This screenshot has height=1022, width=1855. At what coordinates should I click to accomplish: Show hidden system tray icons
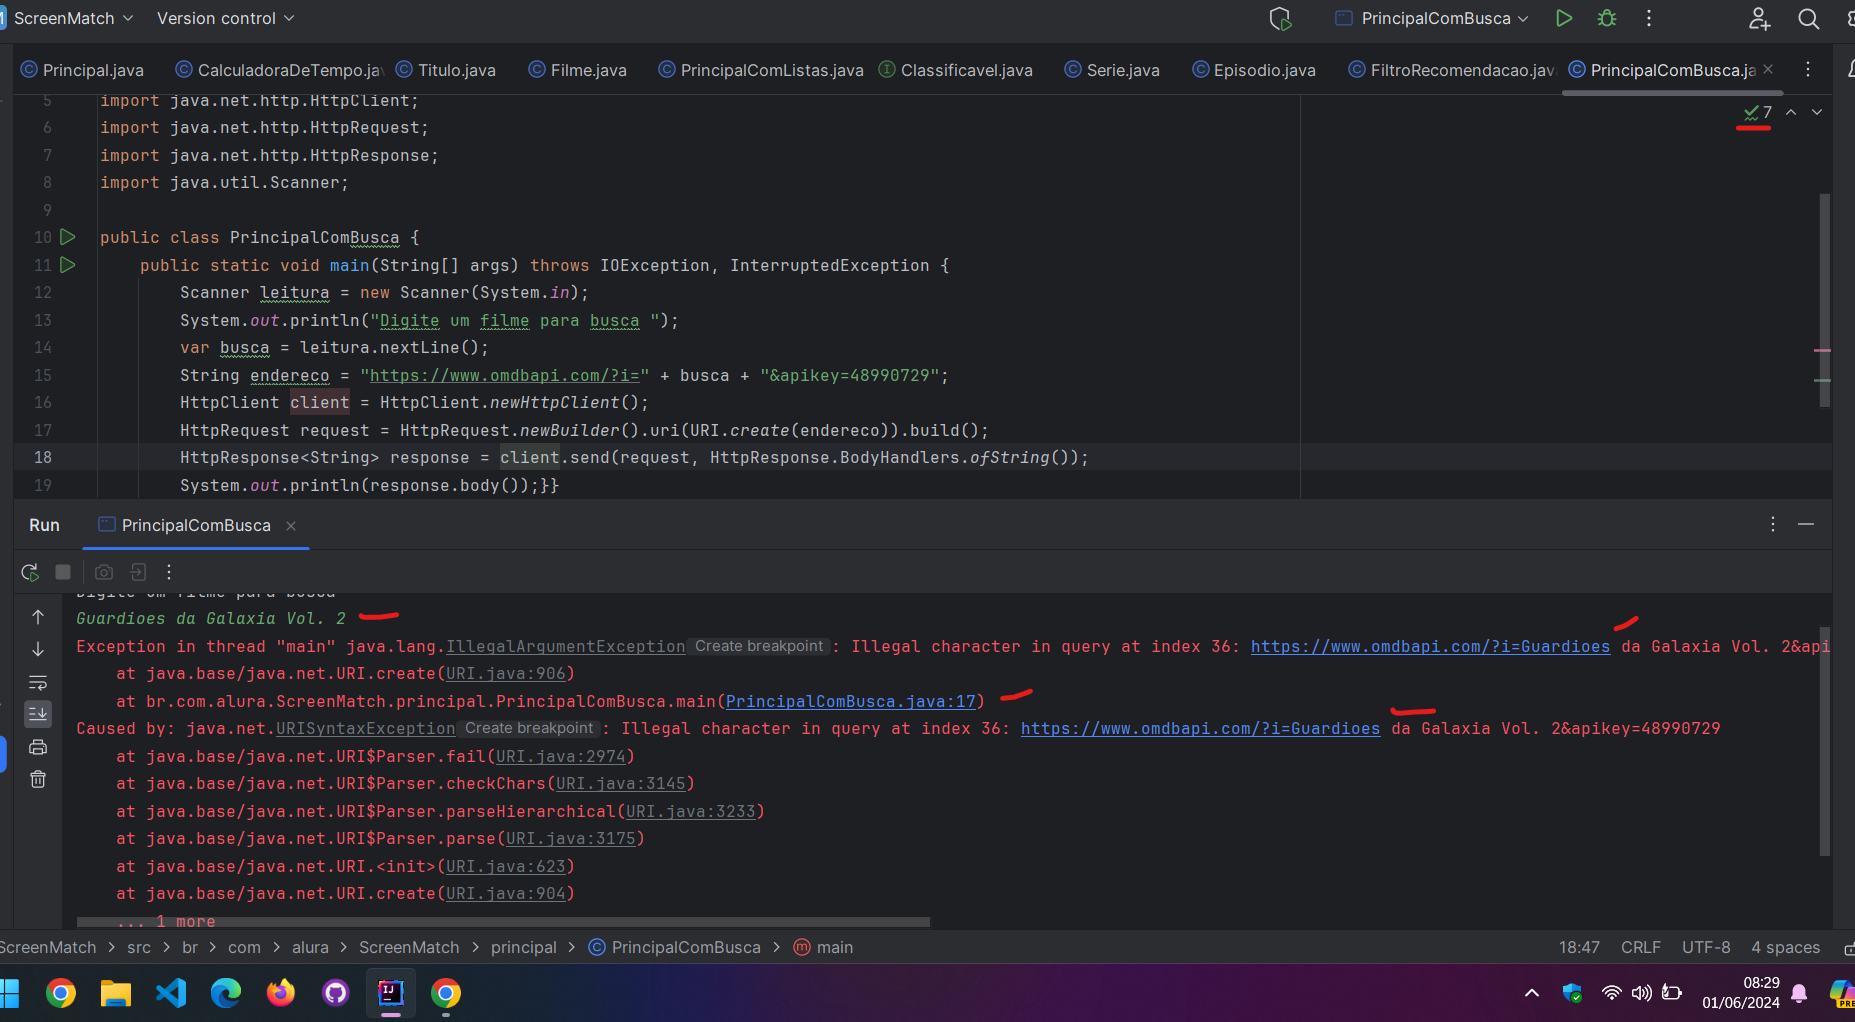tap(1531, 993)
